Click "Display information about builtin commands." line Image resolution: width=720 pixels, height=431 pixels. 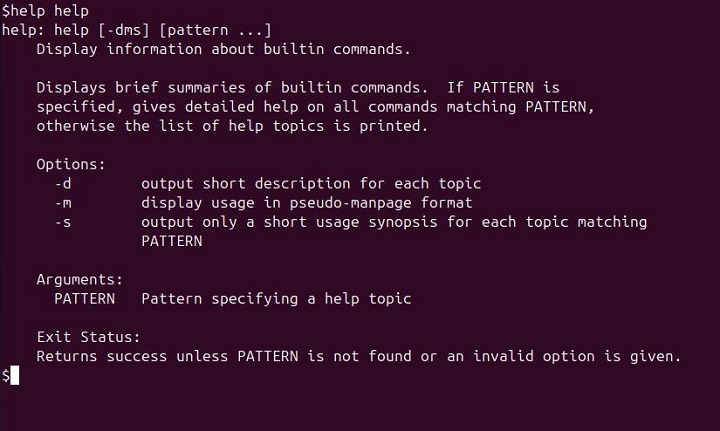coord(224,49)
